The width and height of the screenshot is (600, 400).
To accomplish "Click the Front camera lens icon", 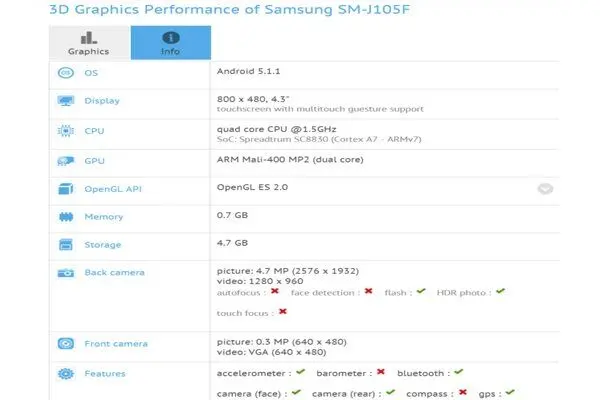I will [66, 343].
